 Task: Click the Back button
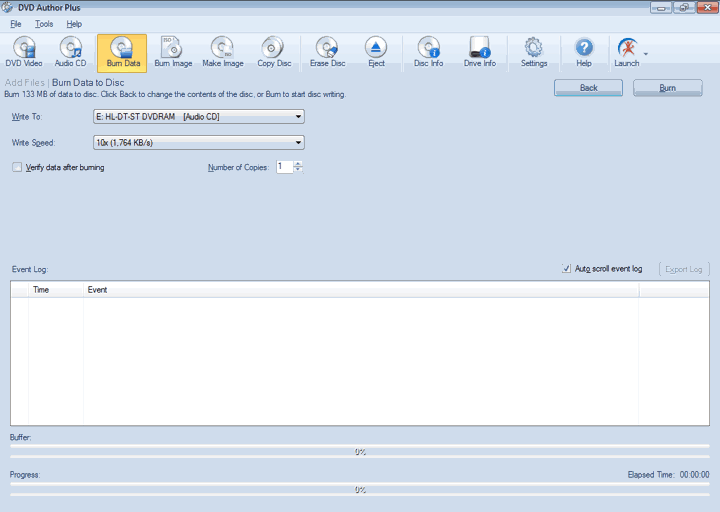(x=588, y=88)
